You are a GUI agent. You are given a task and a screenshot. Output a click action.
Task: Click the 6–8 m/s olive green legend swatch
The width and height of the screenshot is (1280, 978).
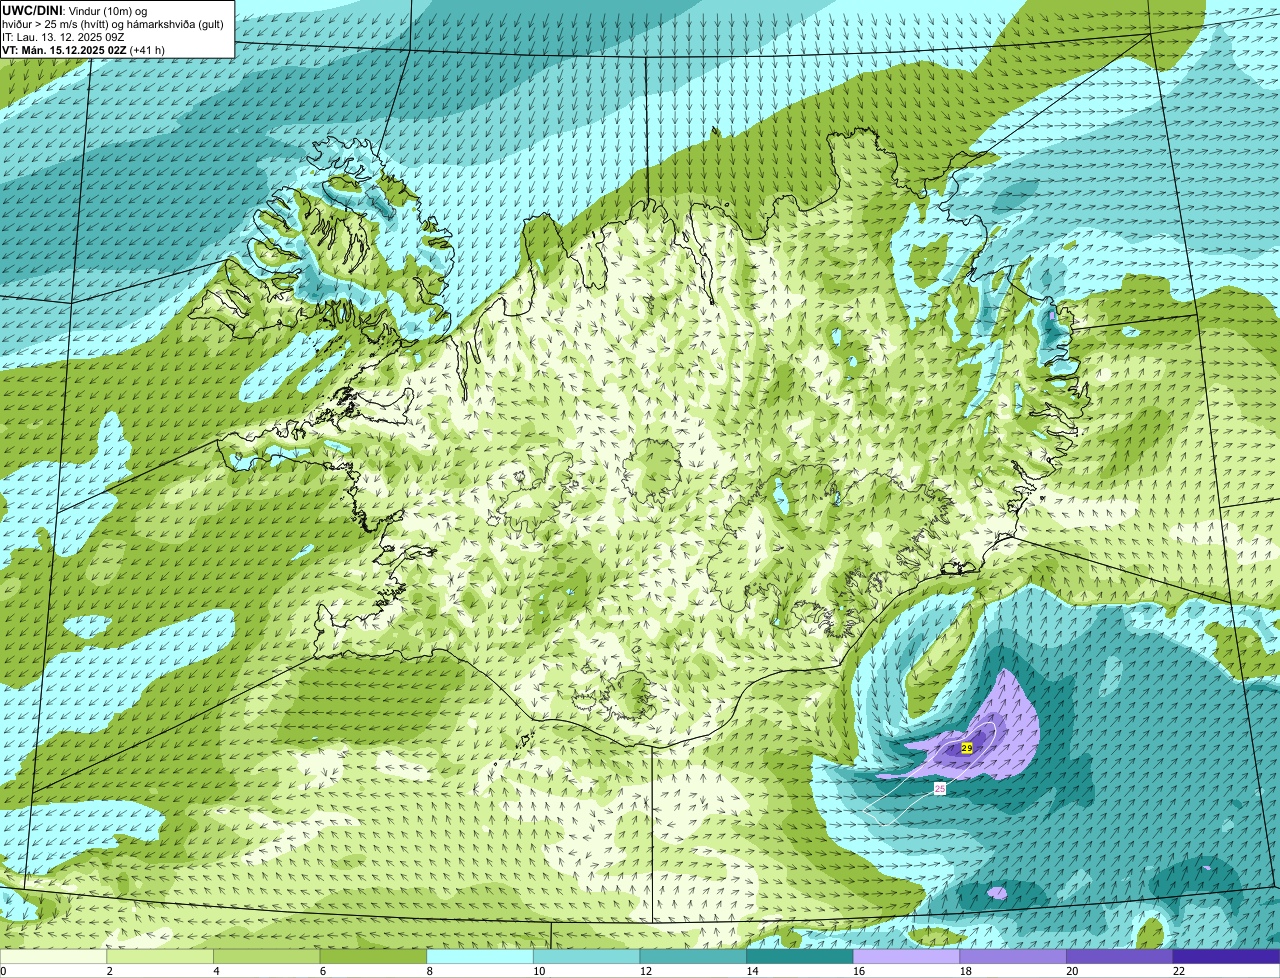pos(373,956)
